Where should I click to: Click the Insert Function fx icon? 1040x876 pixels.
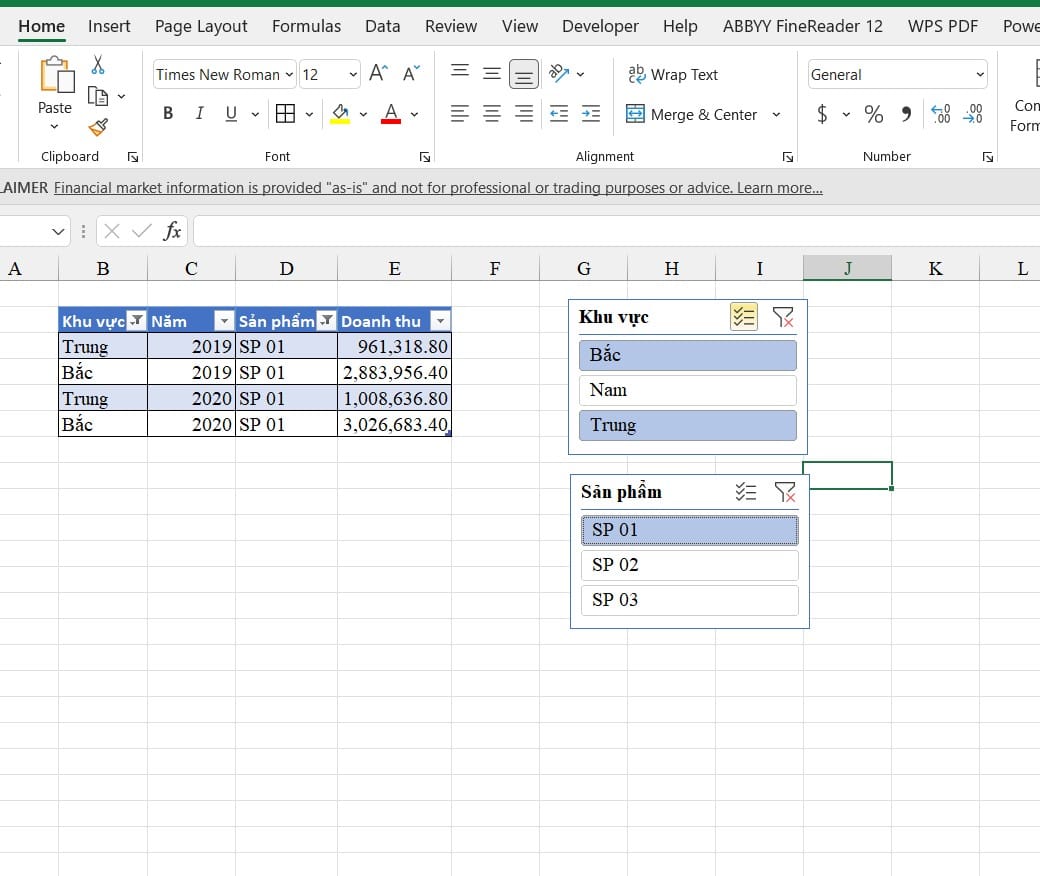point(172,231)
